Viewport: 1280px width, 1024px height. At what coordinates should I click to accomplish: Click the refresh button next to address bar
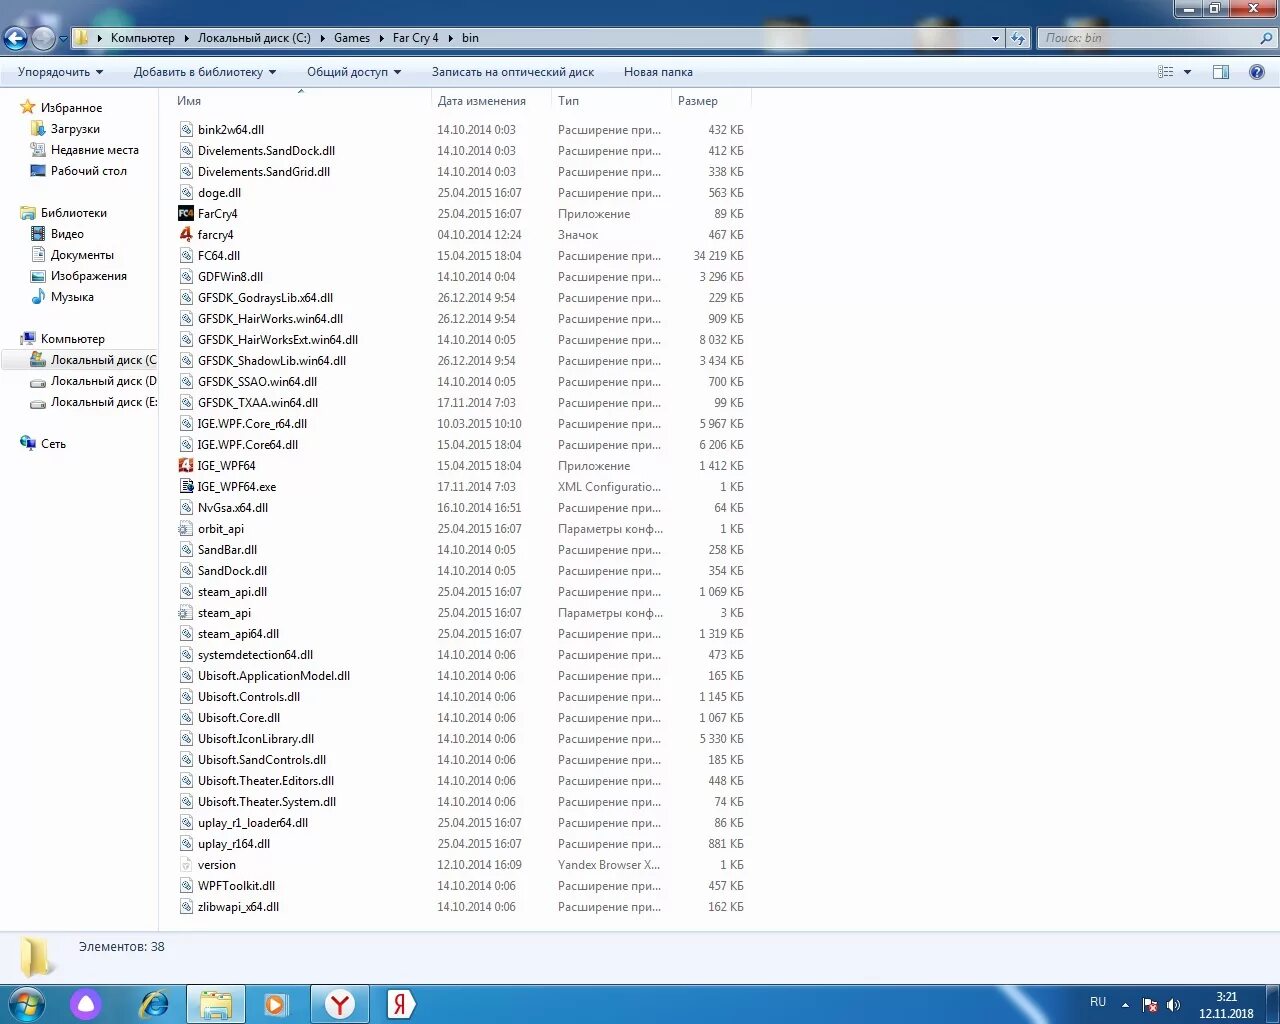(x=1018, y=38)
